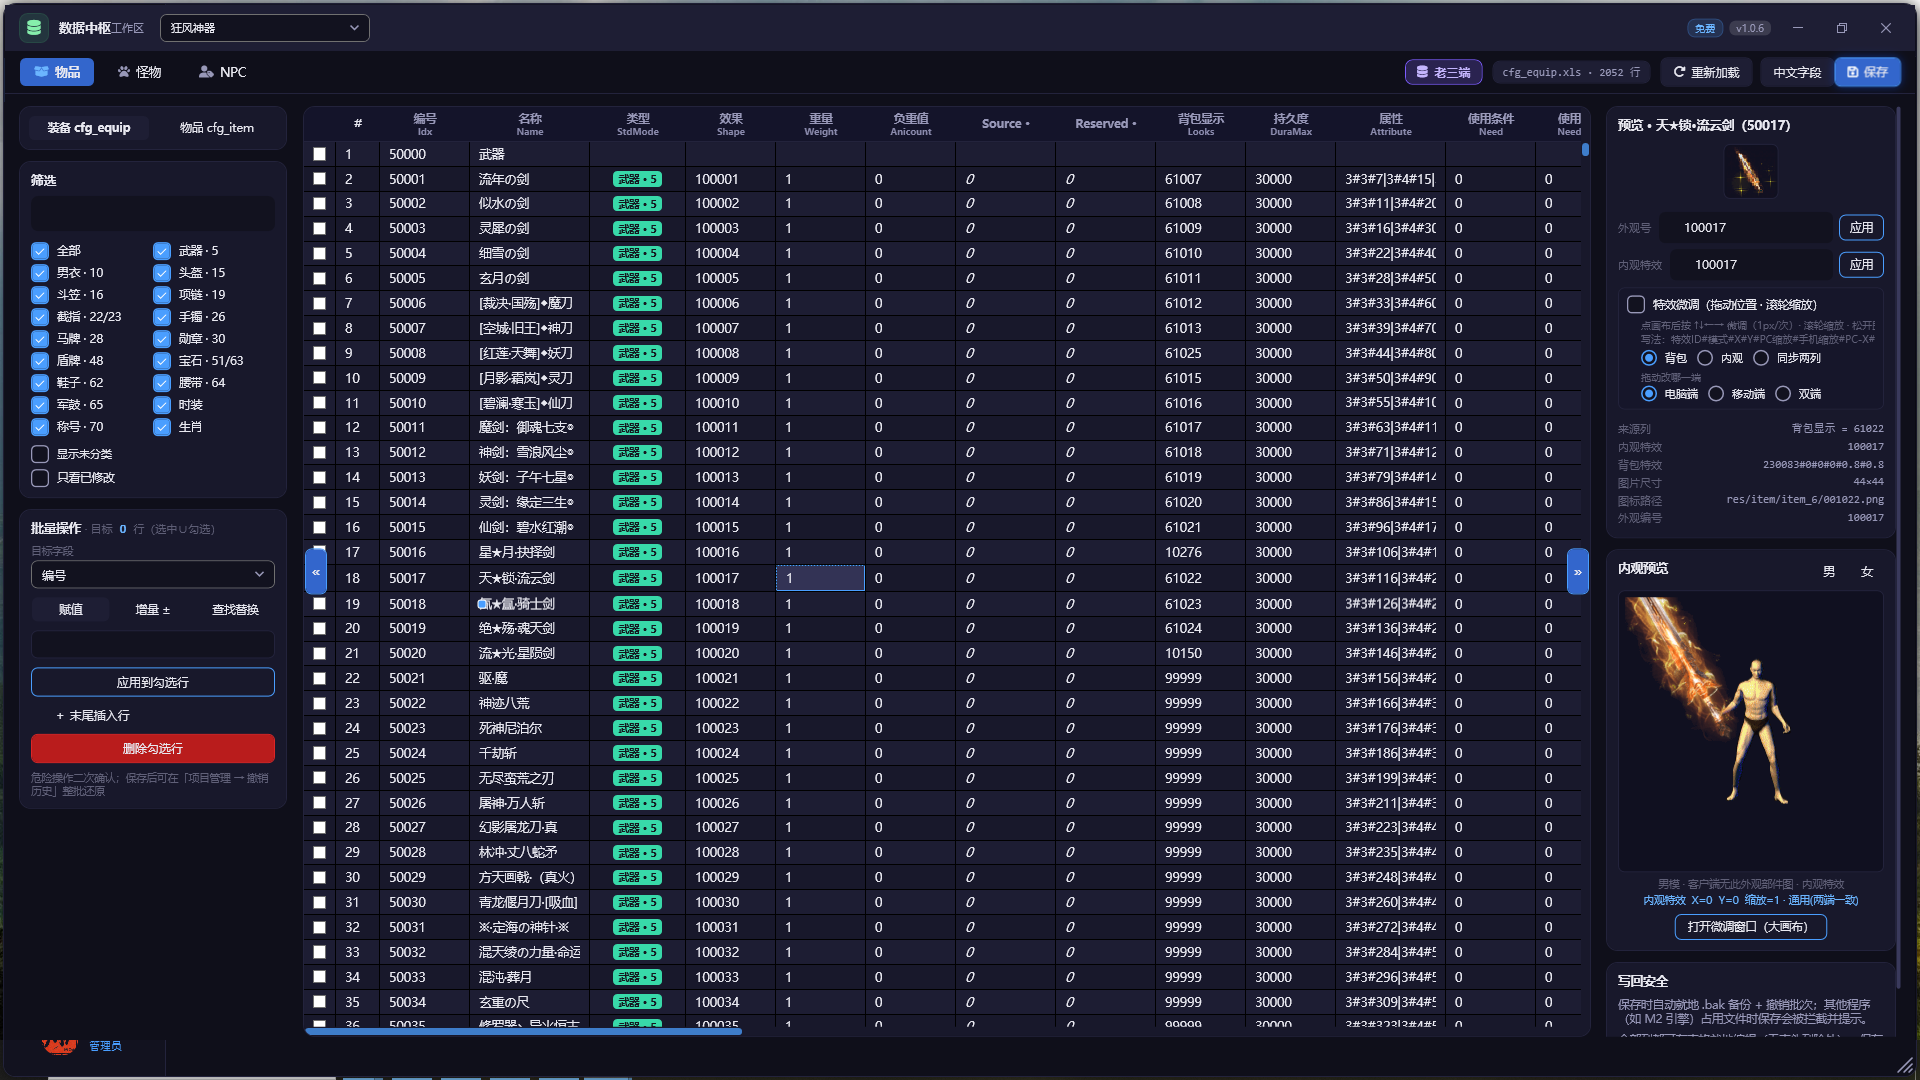Viewport: 1920px width, 1080px height.
Task: Open the 编号 target field dropdown
Action: point(153,575)
